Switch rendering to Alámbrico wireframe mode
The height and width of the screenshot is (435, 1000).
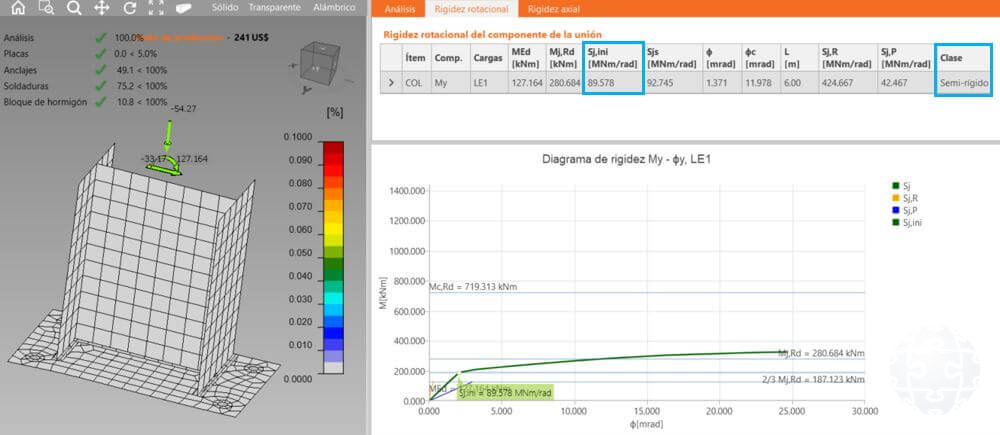pyautogui.click(x=333, y=8)
